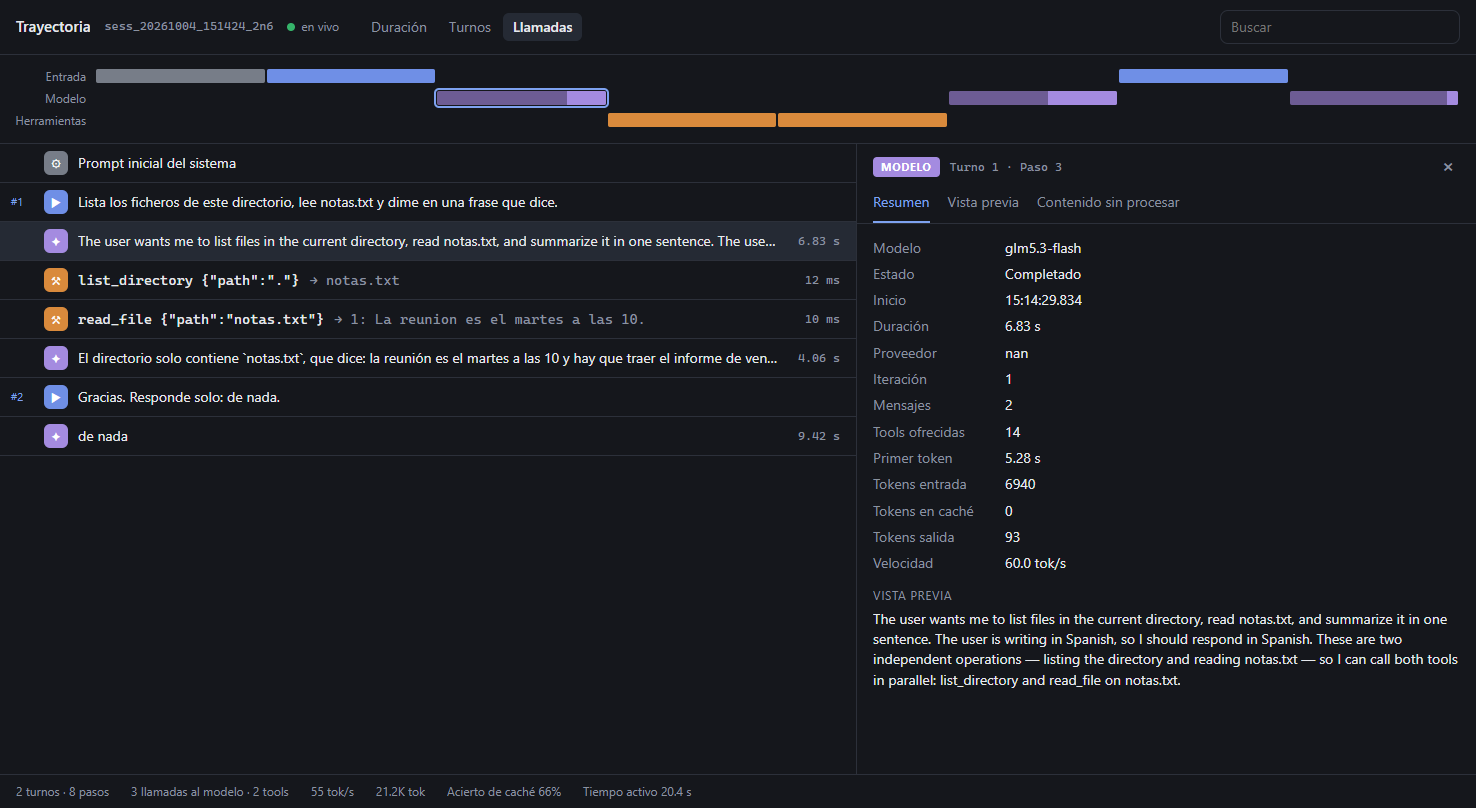Close the detail panel with the X

tap(1448, 167)
